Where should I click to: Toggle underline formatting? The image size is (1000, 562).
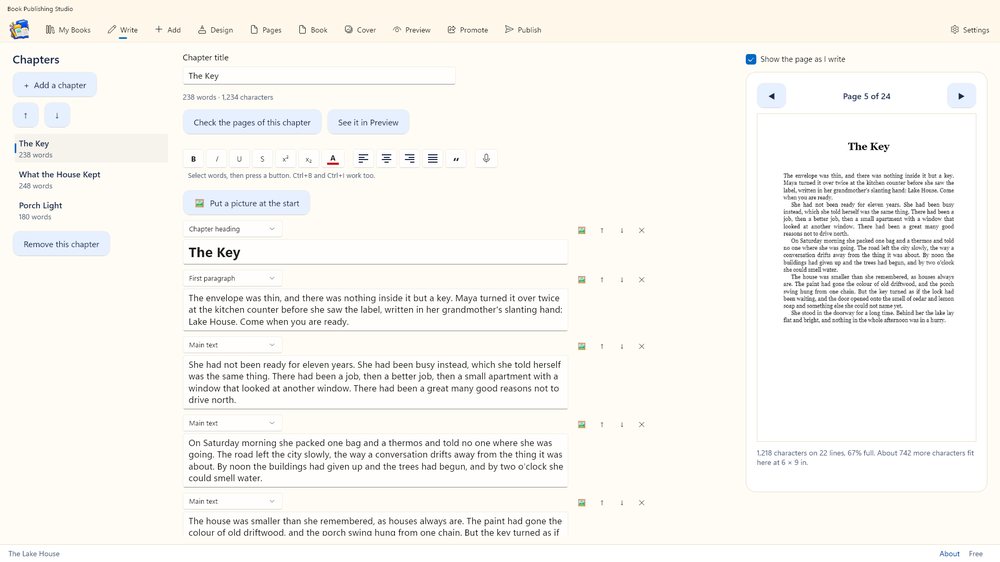(239, 159)
